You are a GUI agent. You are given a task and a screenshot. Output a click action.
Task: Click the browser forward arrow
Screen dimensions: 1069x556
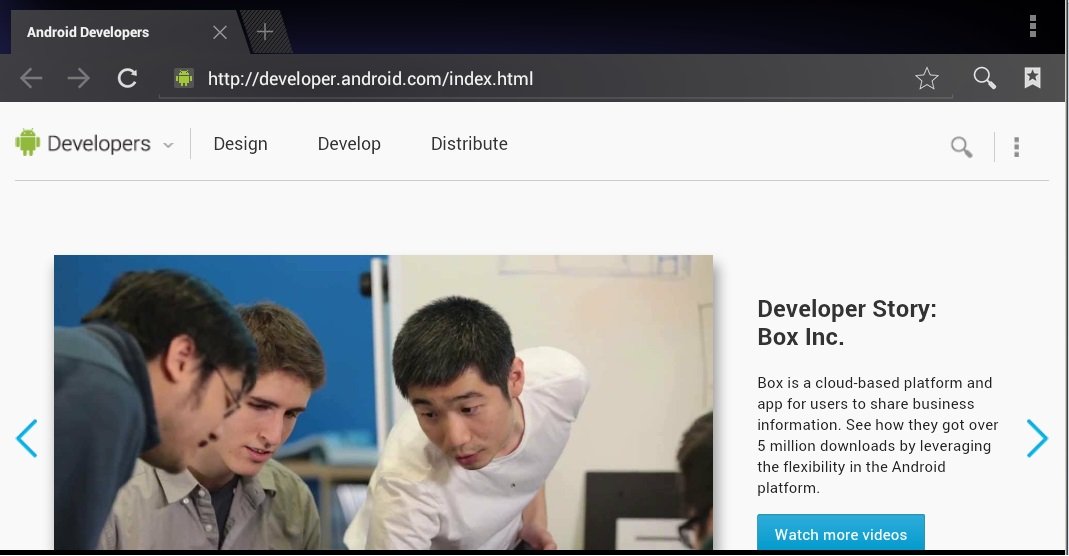[x=78, y=78]
